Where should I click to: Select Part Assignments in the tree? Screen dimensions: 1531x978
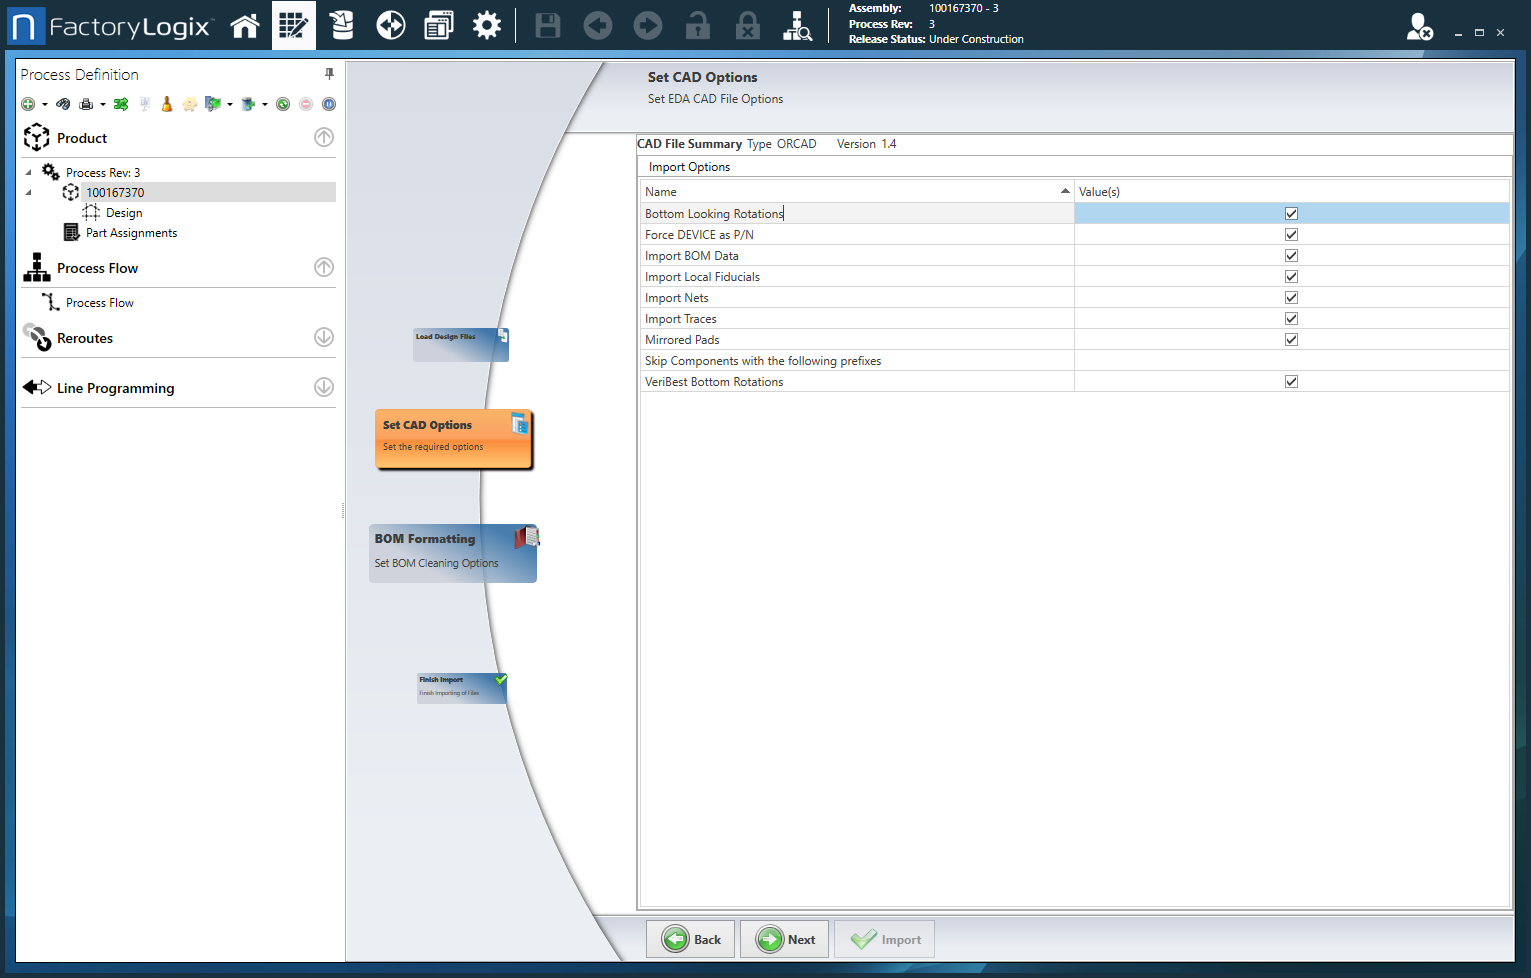[x=131, y=233]
